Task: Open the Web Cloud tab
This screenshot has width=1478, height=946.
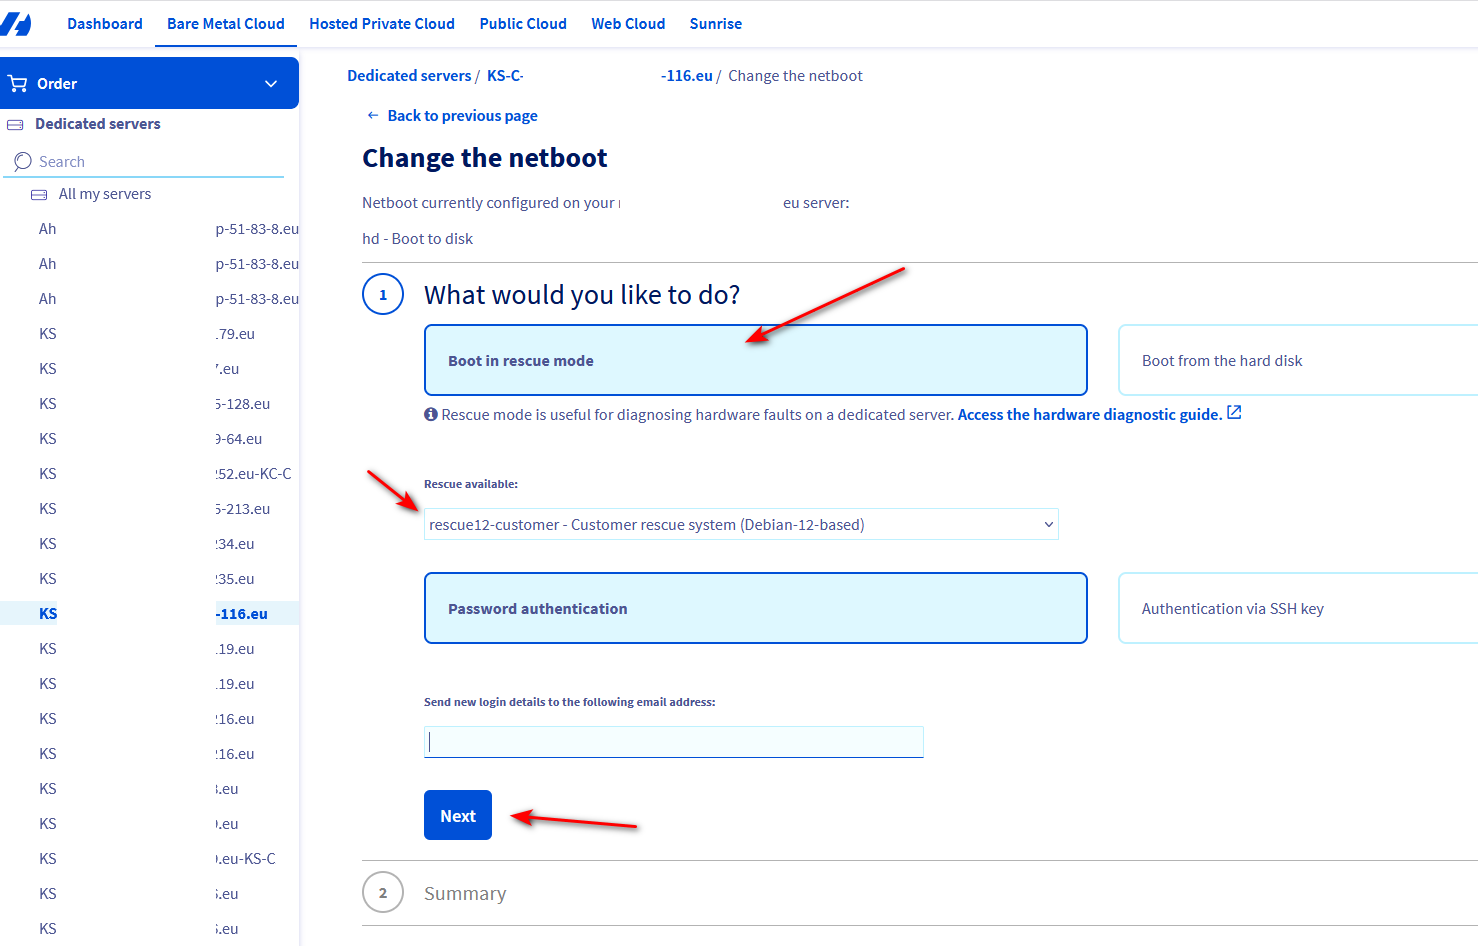Action: coord(628,24)
